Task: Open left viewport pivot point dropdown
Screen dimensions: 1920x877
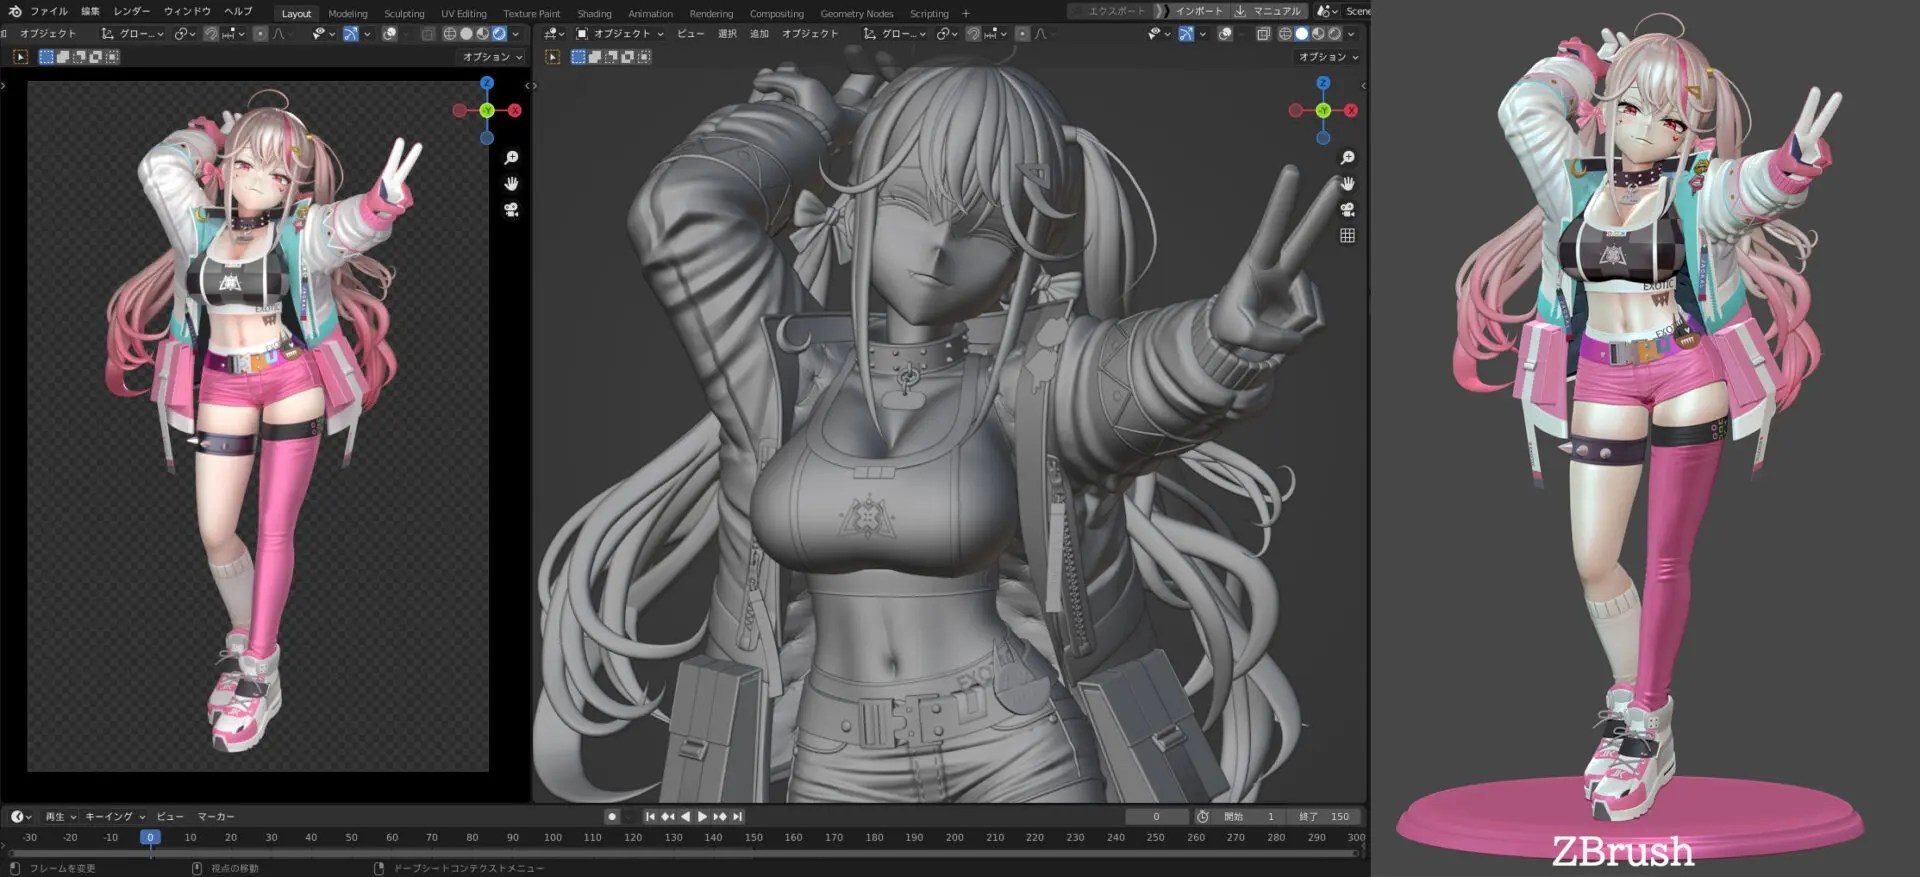Action: [183, 34]
